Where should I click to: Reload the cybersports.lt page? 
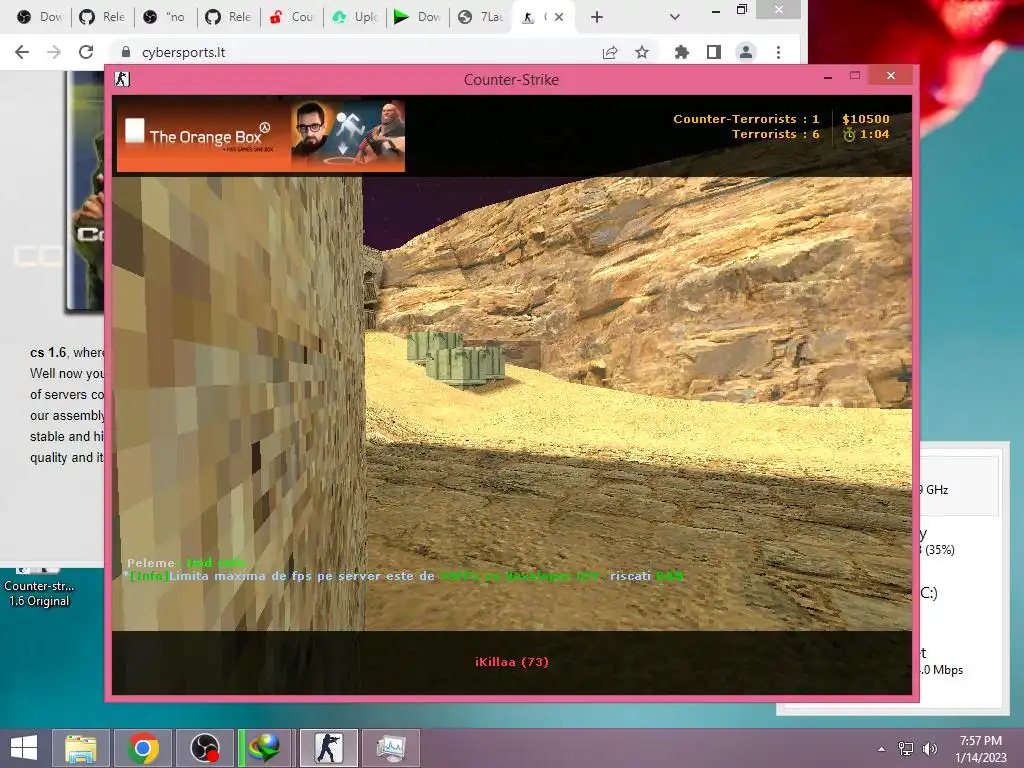[86, 52]
